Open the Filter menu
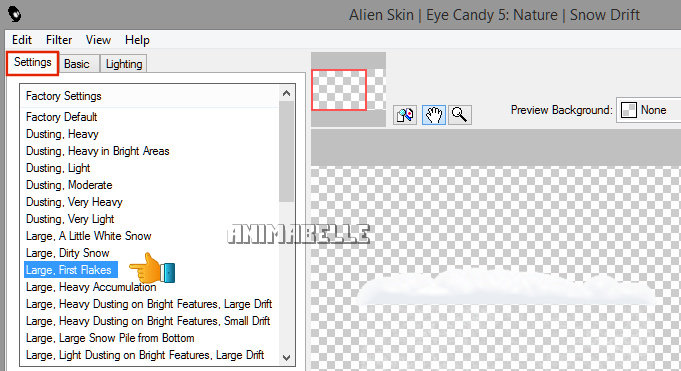Screen dimensions: 681x371 click(59, 40)
